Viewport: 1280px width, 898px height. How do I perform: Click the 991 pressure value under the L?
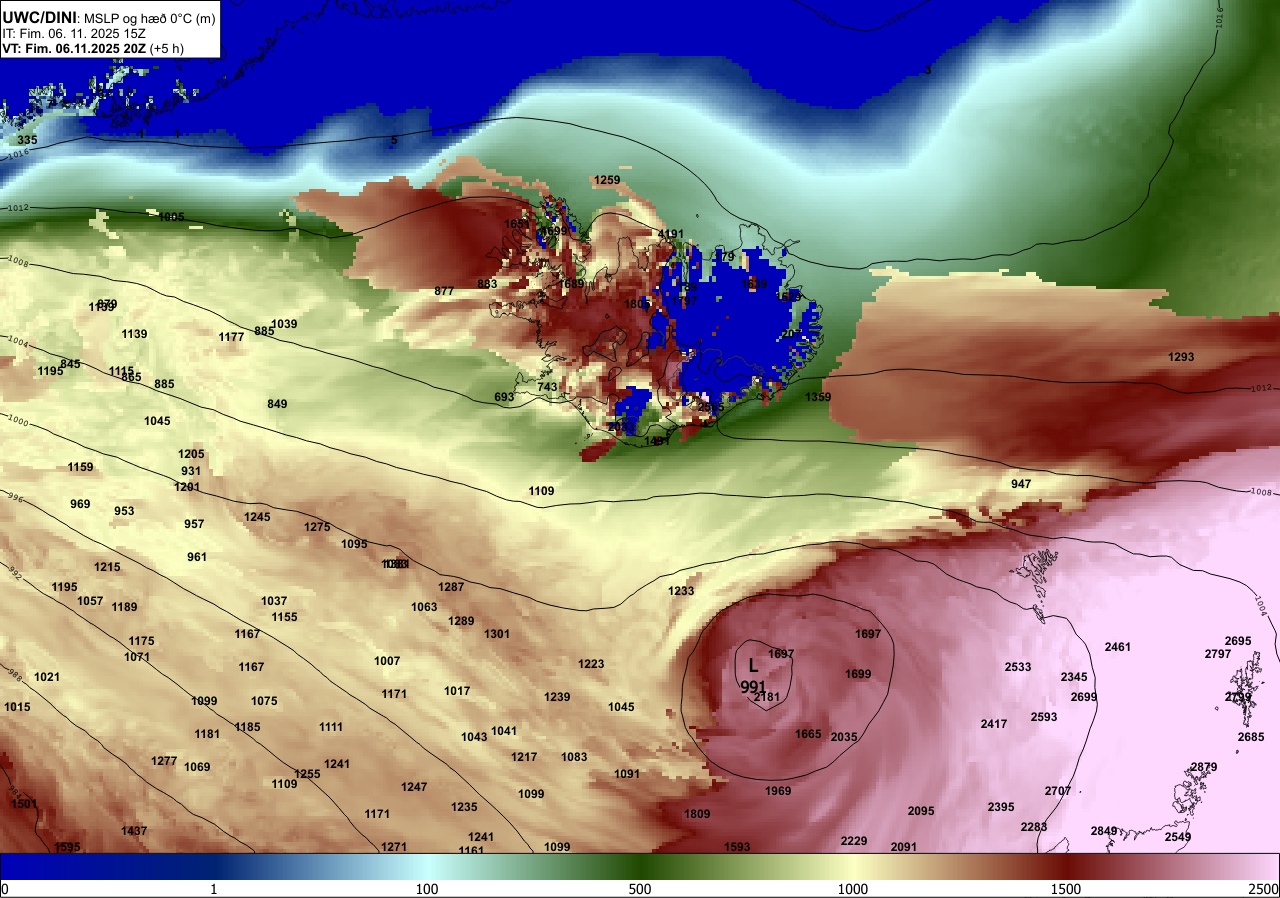coord(753,686)
